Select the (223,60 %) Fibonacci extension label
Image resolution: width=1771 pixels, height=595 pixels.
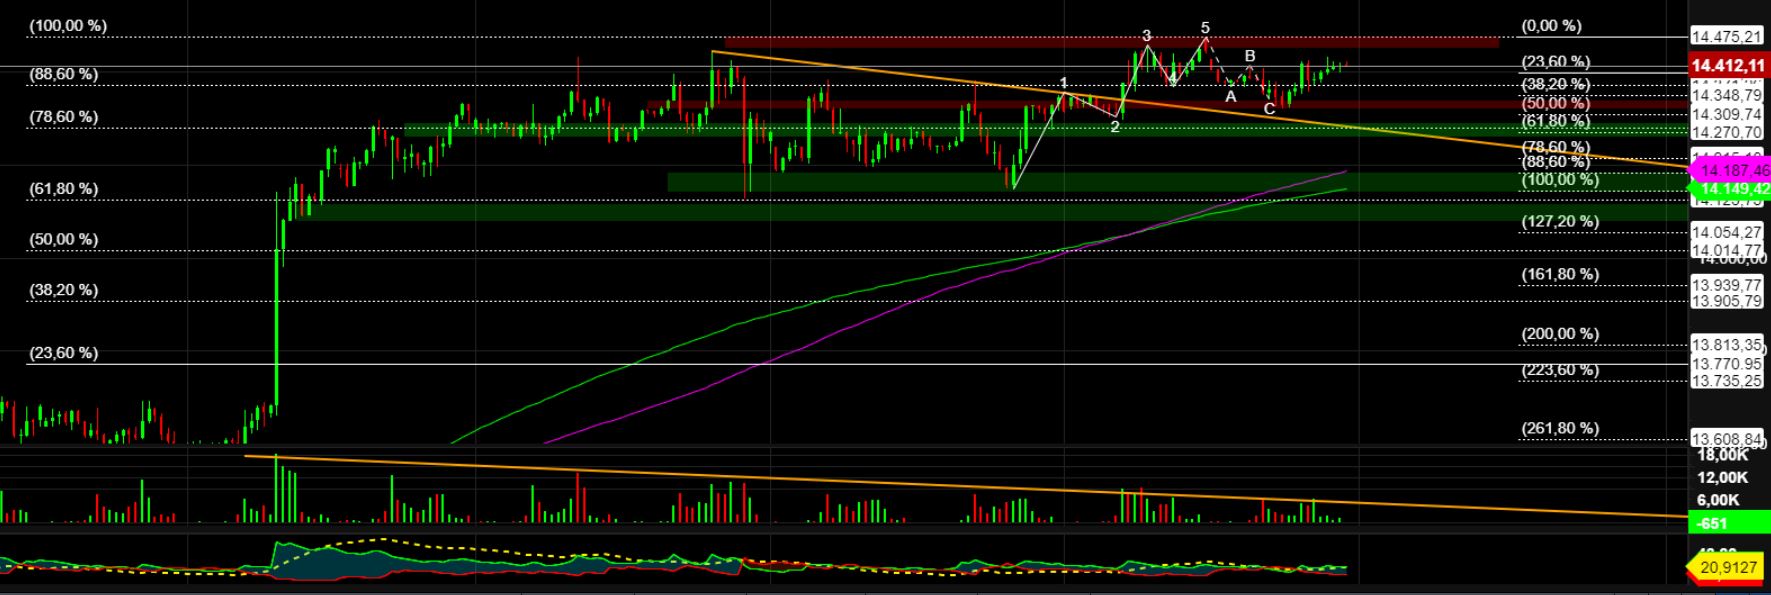coord(1560,370)
